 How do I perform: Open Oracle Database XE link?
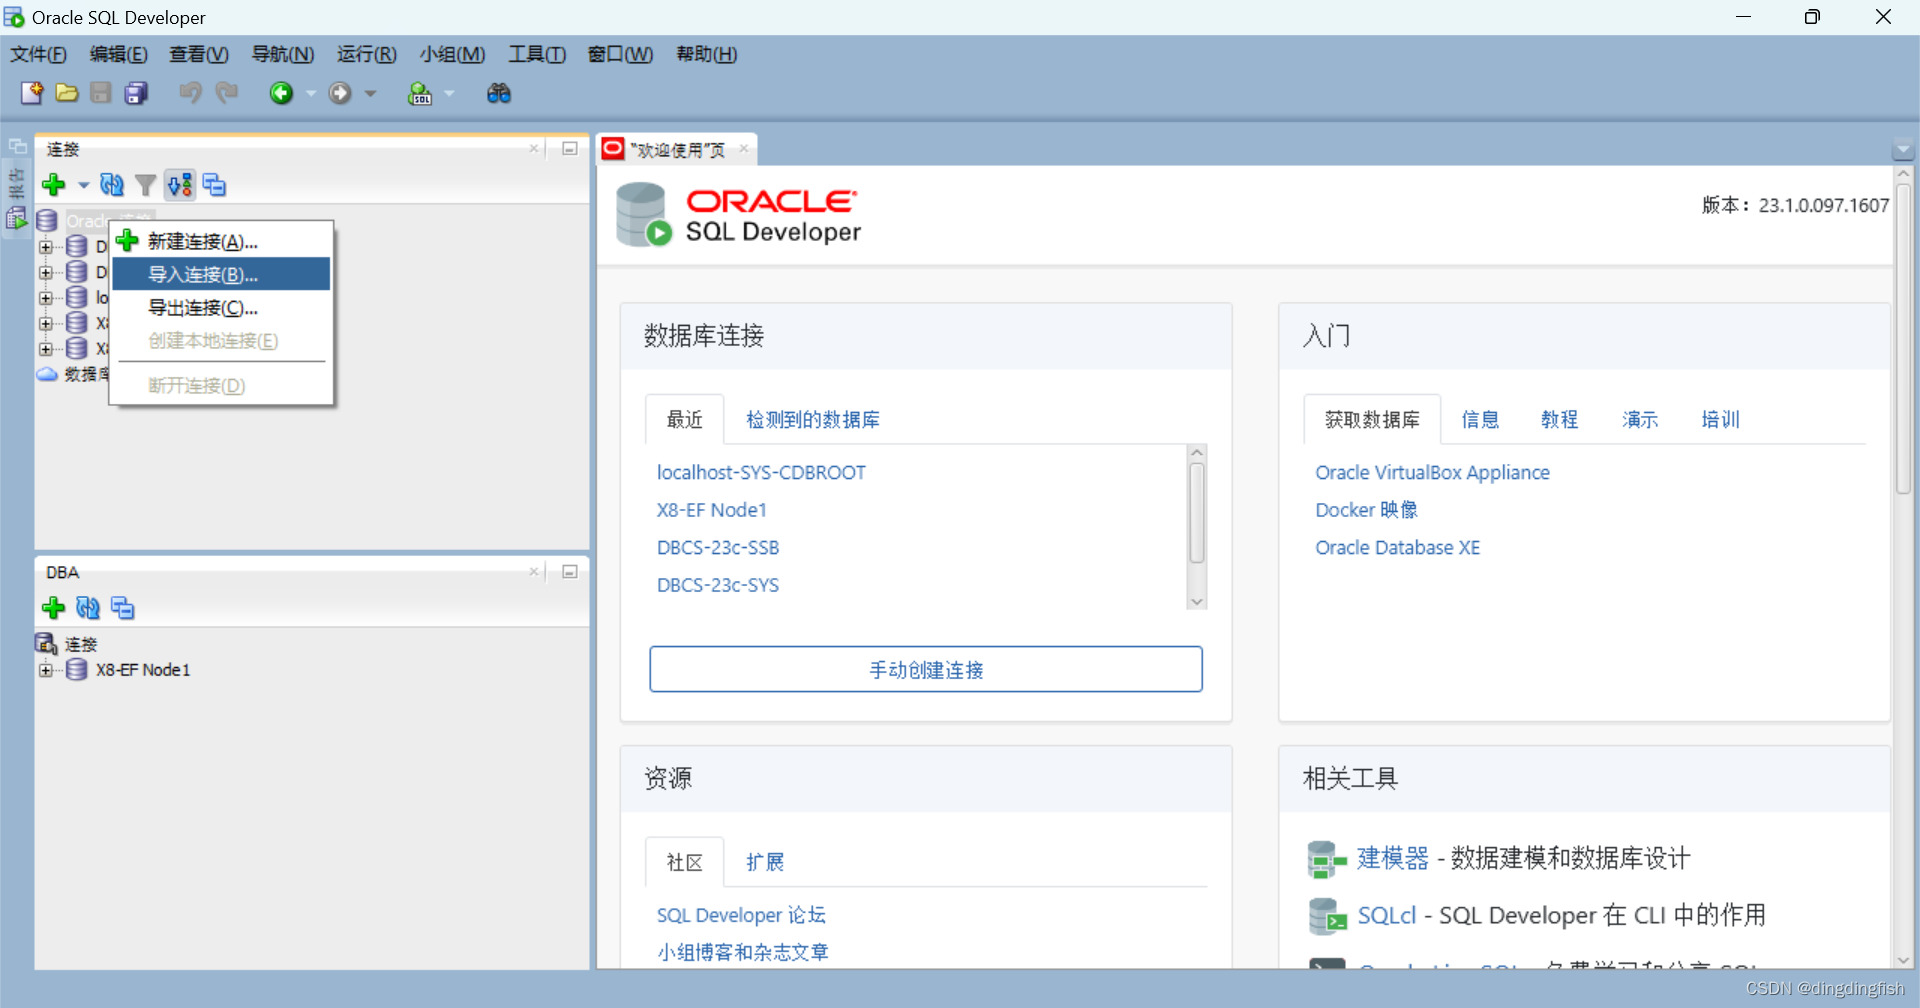tap(1397, 547)
